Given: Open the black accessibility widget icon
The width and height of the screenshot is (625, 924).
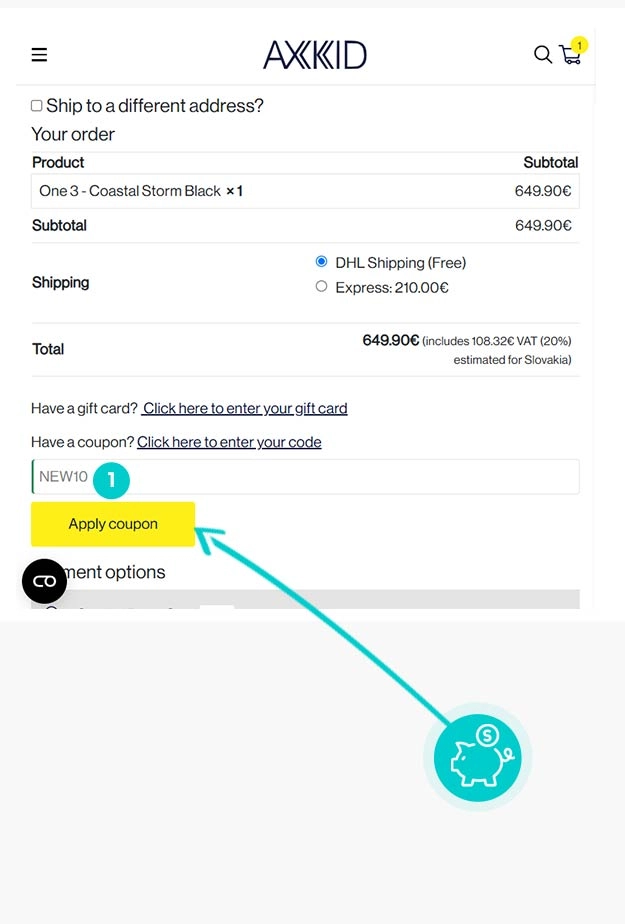Looking at the screenshot, I should click(x=44, y=581).
